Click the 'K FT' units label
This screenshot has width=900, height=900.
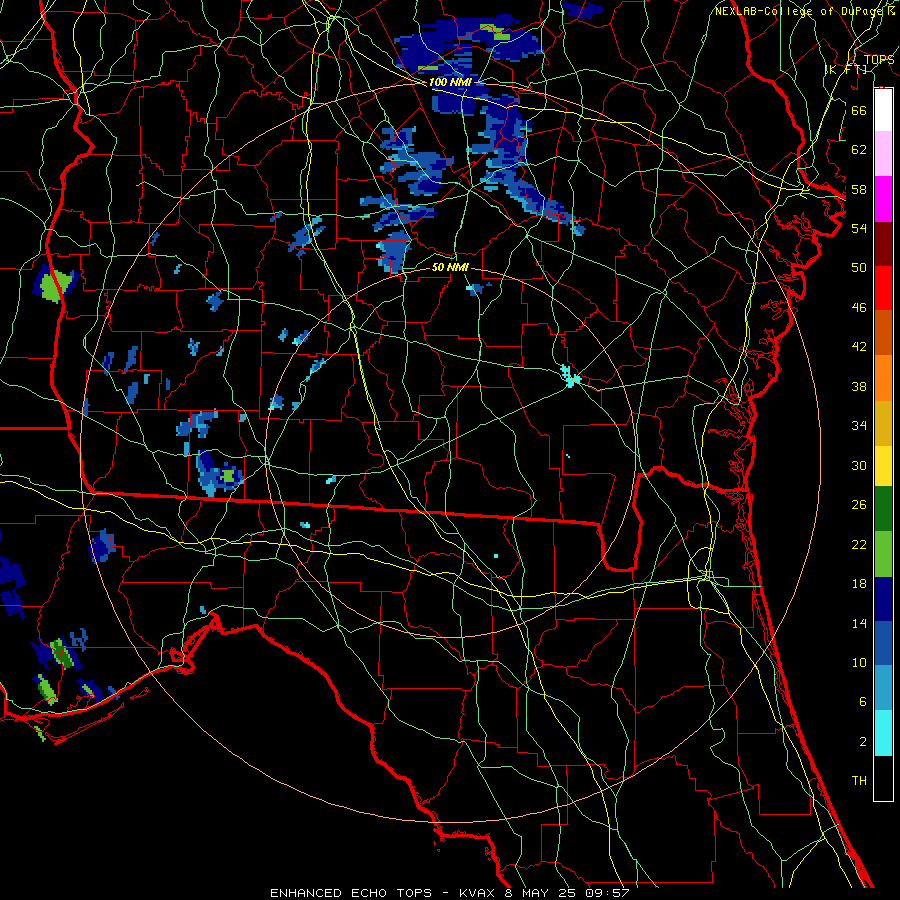[845, 69]
